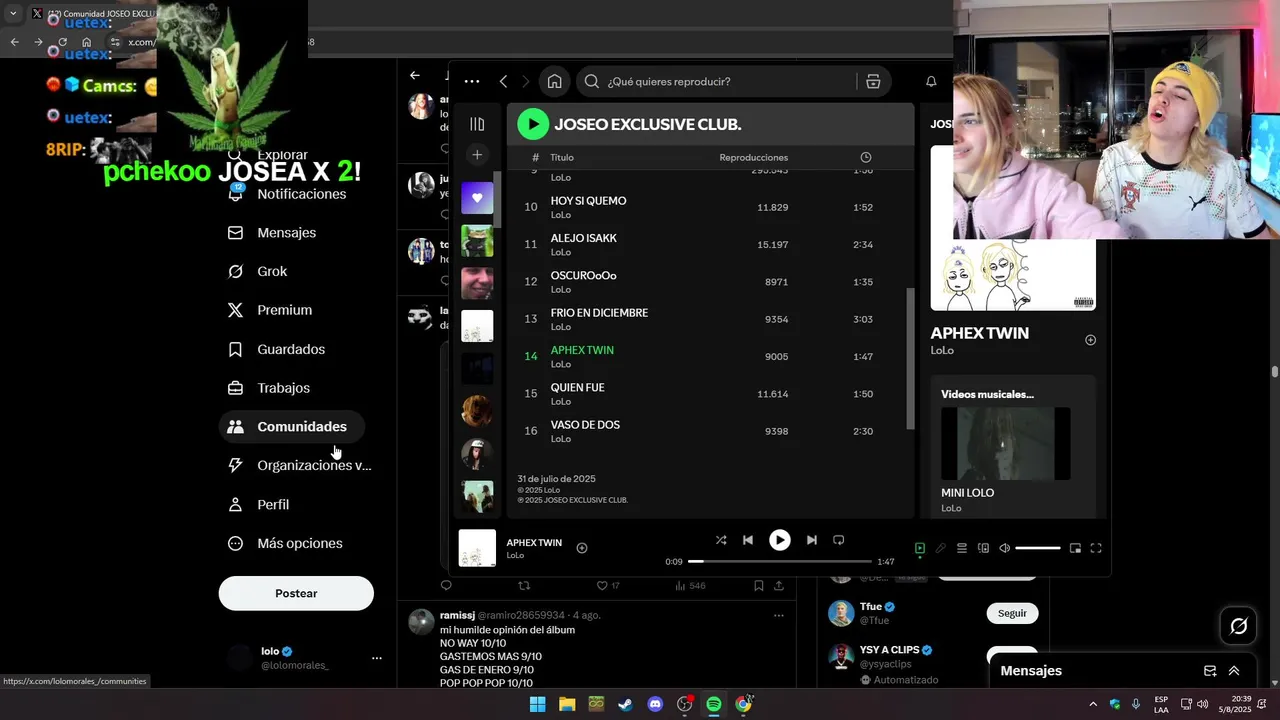Expand the Mensajes drawer chevrons

pos(1234,671)
